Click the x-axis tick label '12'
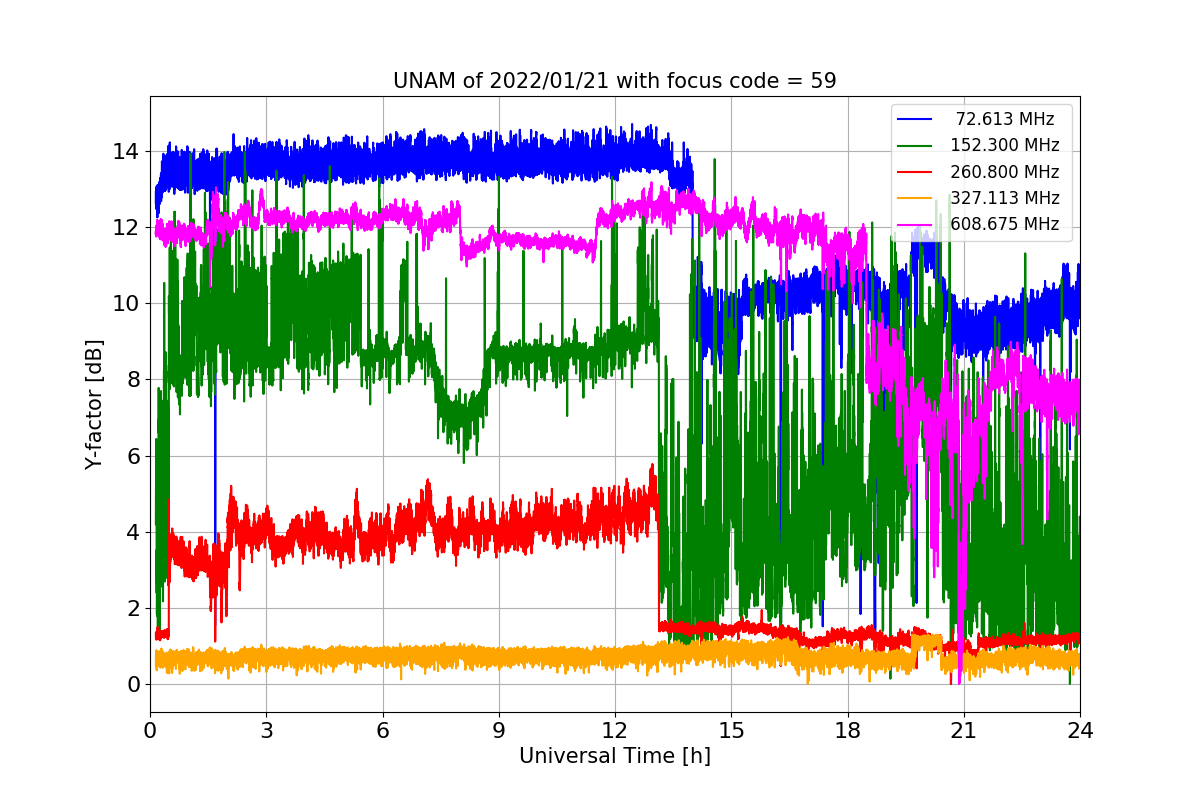The image size is (1200, 800). pyautogui.click(x=615, y=731)
